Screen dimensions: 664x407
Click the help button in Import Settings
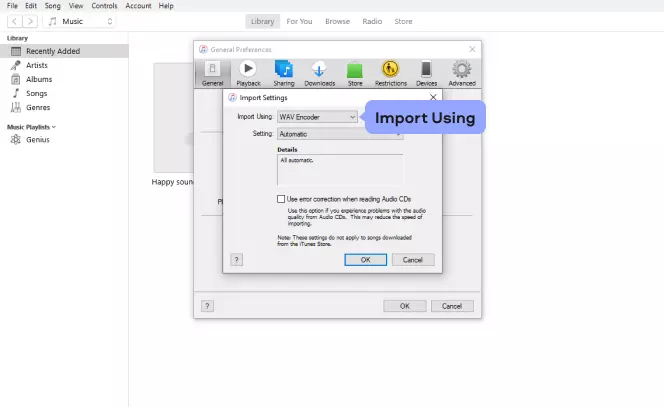click(x=237, y=260)
